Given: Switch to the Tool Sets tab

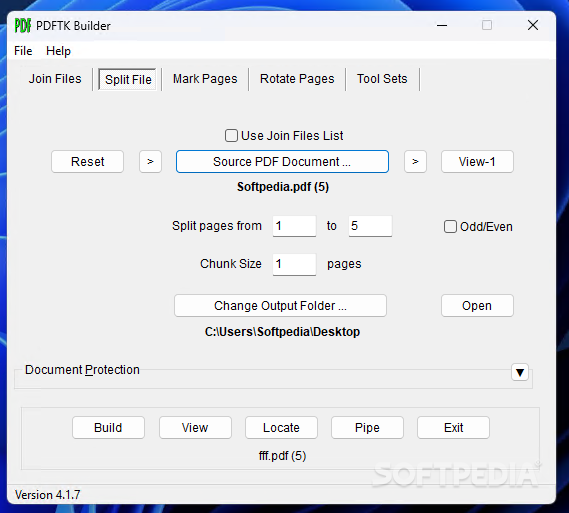Looking at the screenshot, I should pos(382,79).
